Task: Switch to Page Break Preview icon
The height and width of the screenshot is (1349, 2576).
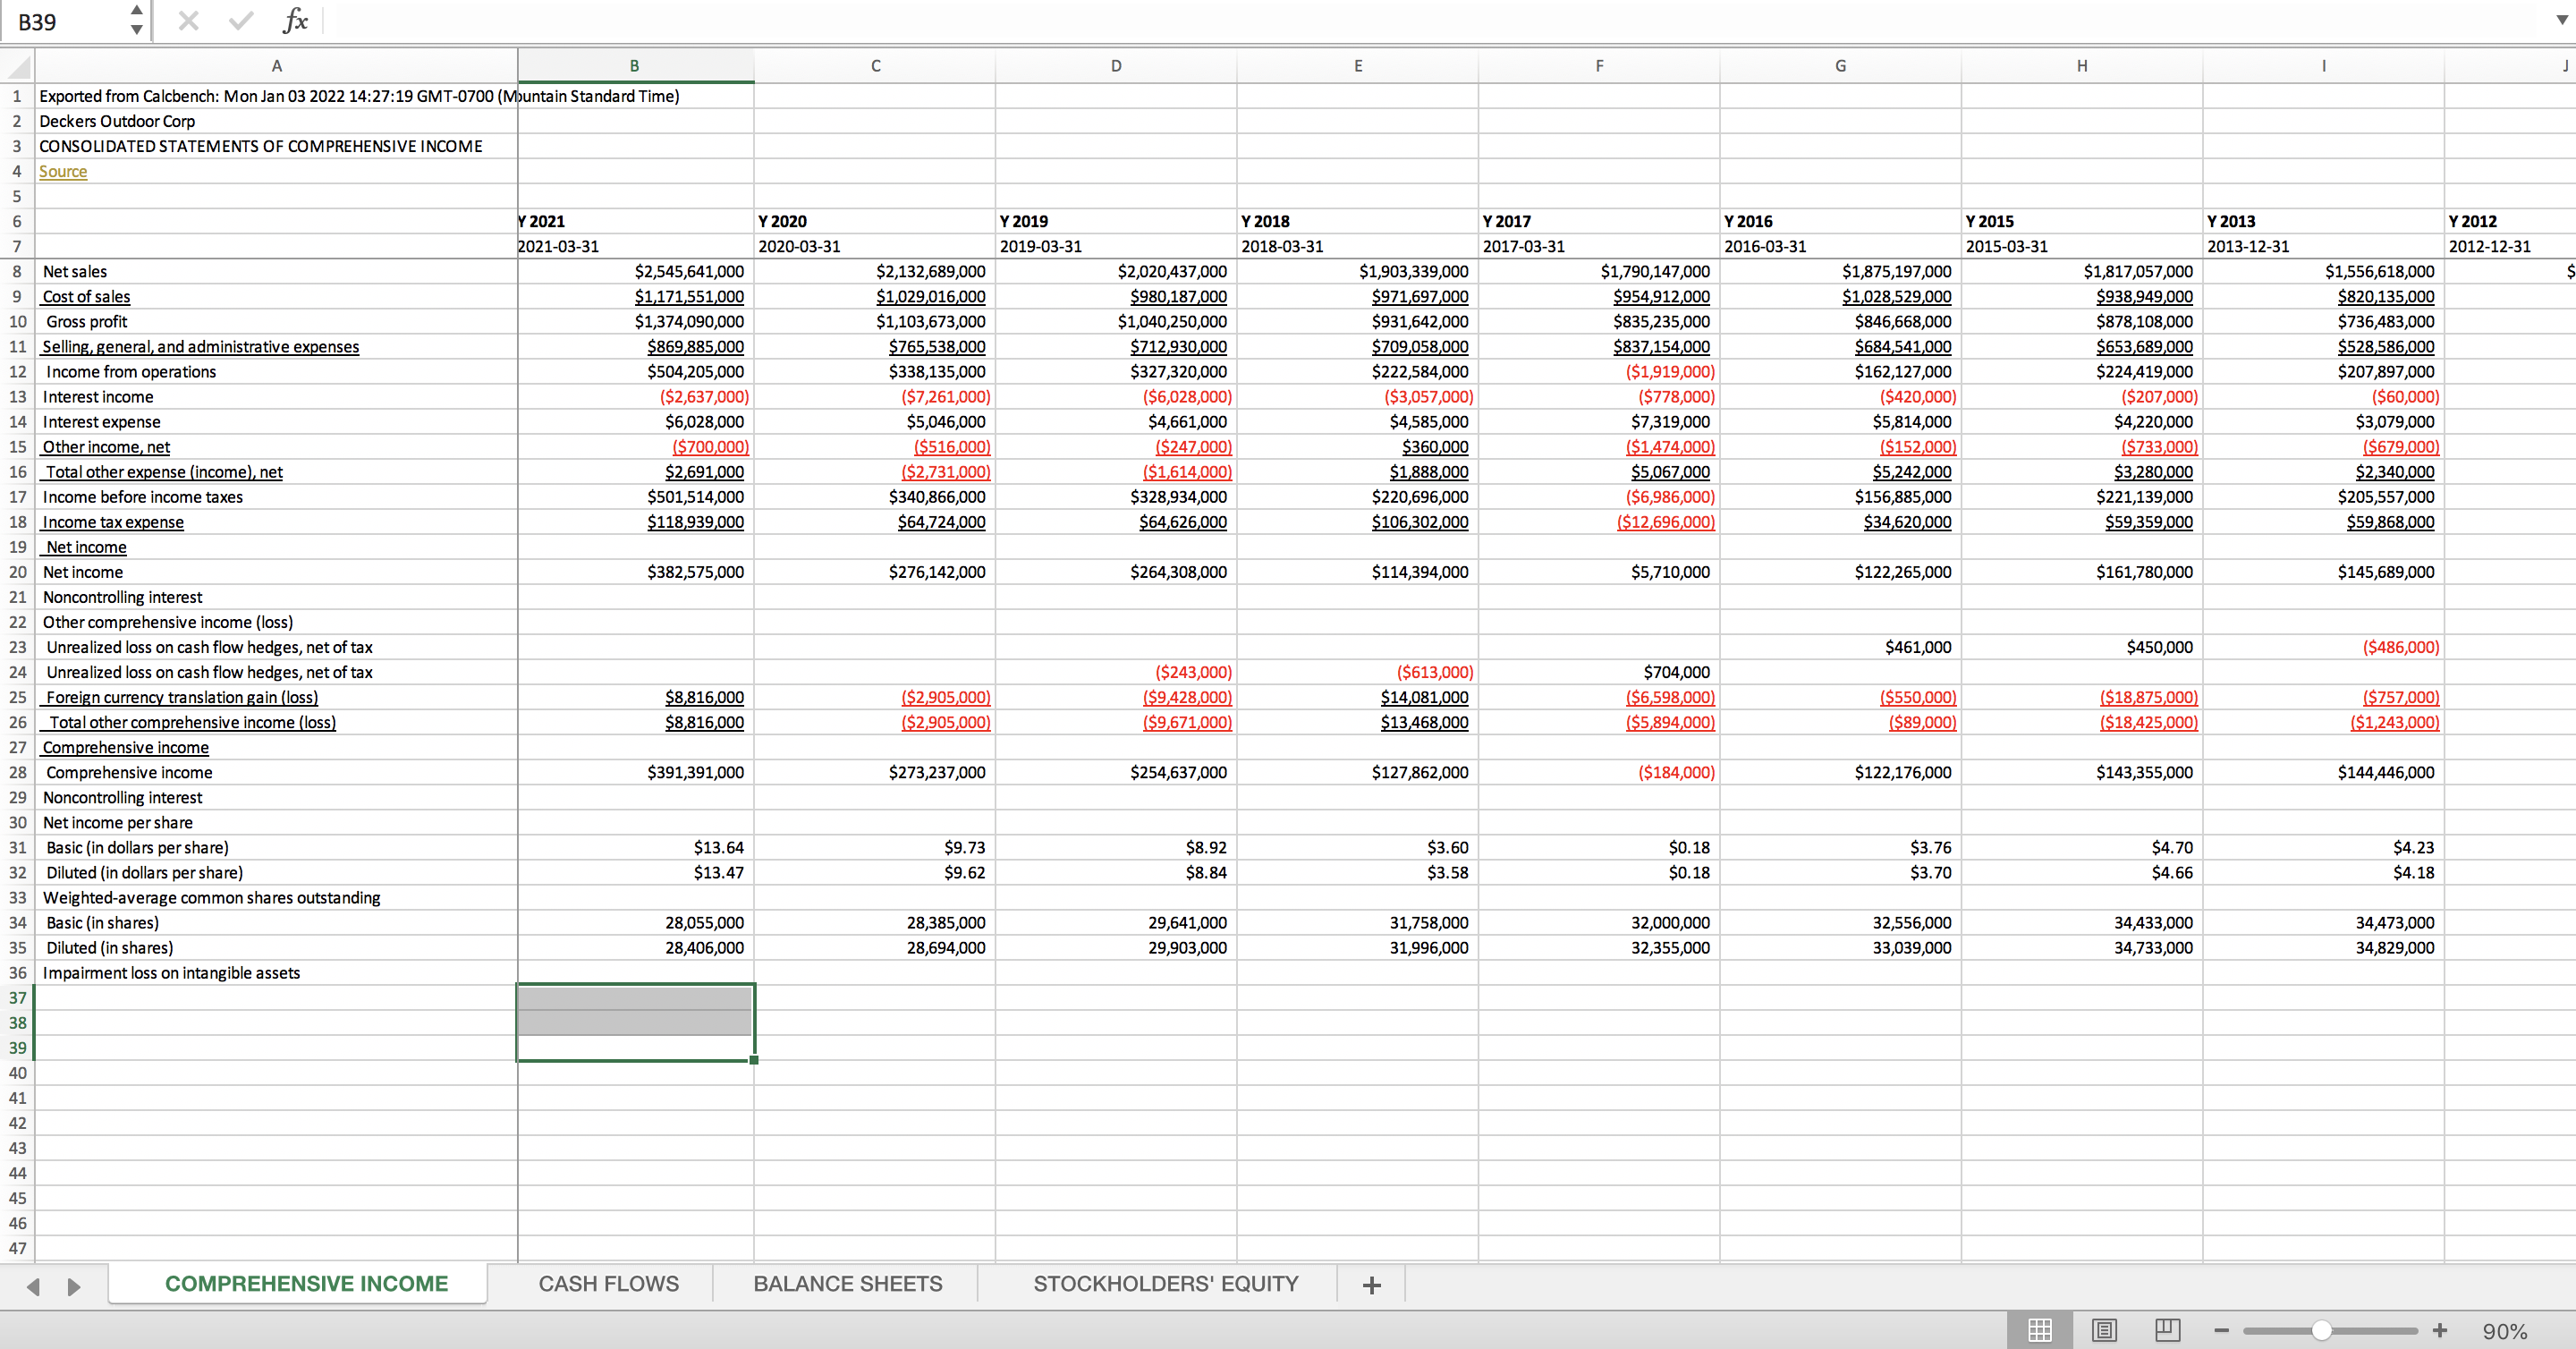Action: click(2167, 1330)
